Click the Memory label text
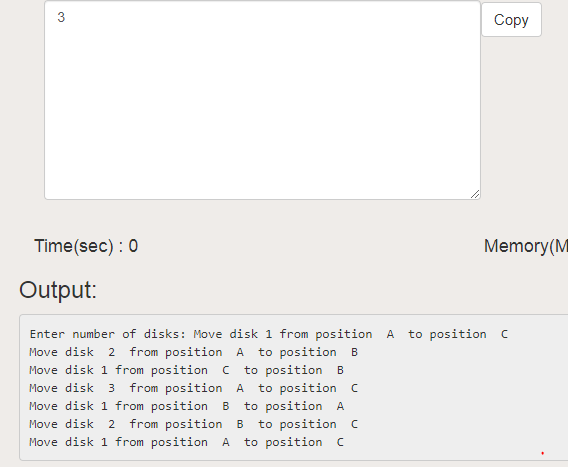Image resolution: width=568 pixels, height=467 pixels. point(526,246)
